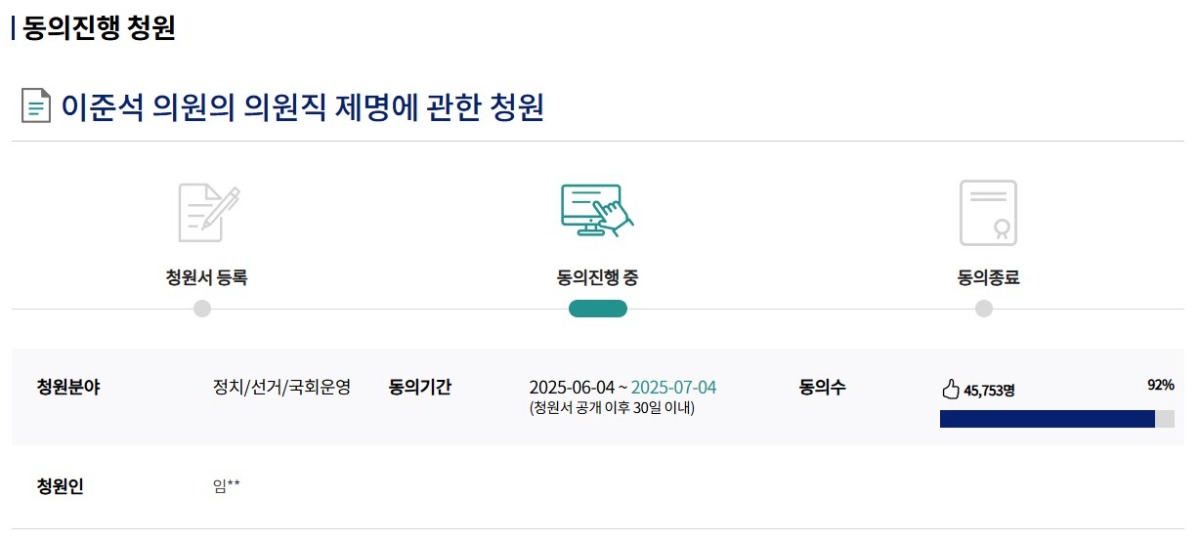Click the document icon beside petition title

[x=36, y=106]
